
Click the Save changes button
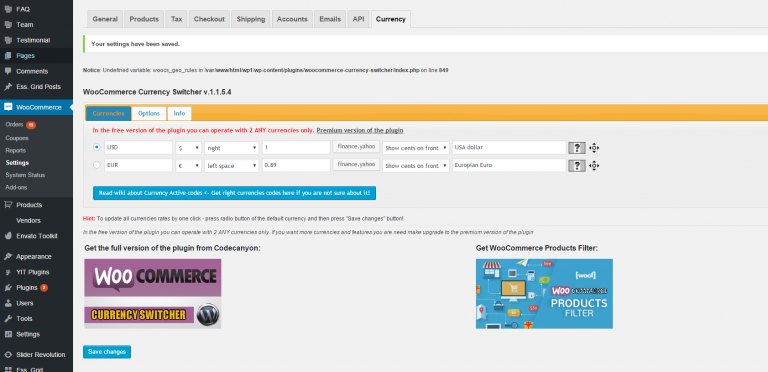click(107, 352)
